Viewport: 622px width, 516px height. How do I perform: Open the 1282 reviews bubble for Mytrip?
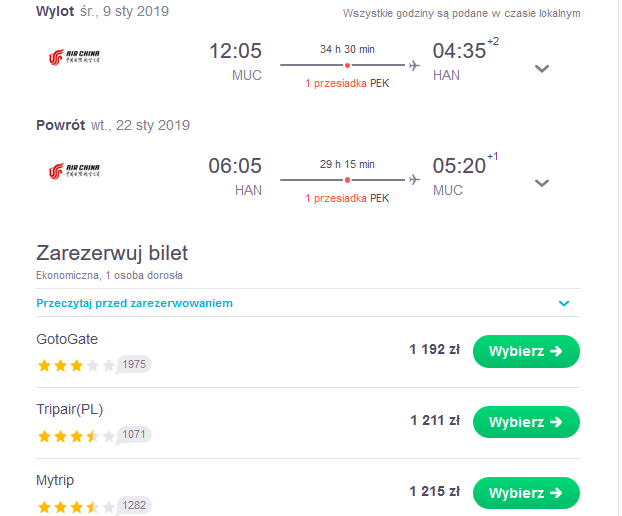134,506
